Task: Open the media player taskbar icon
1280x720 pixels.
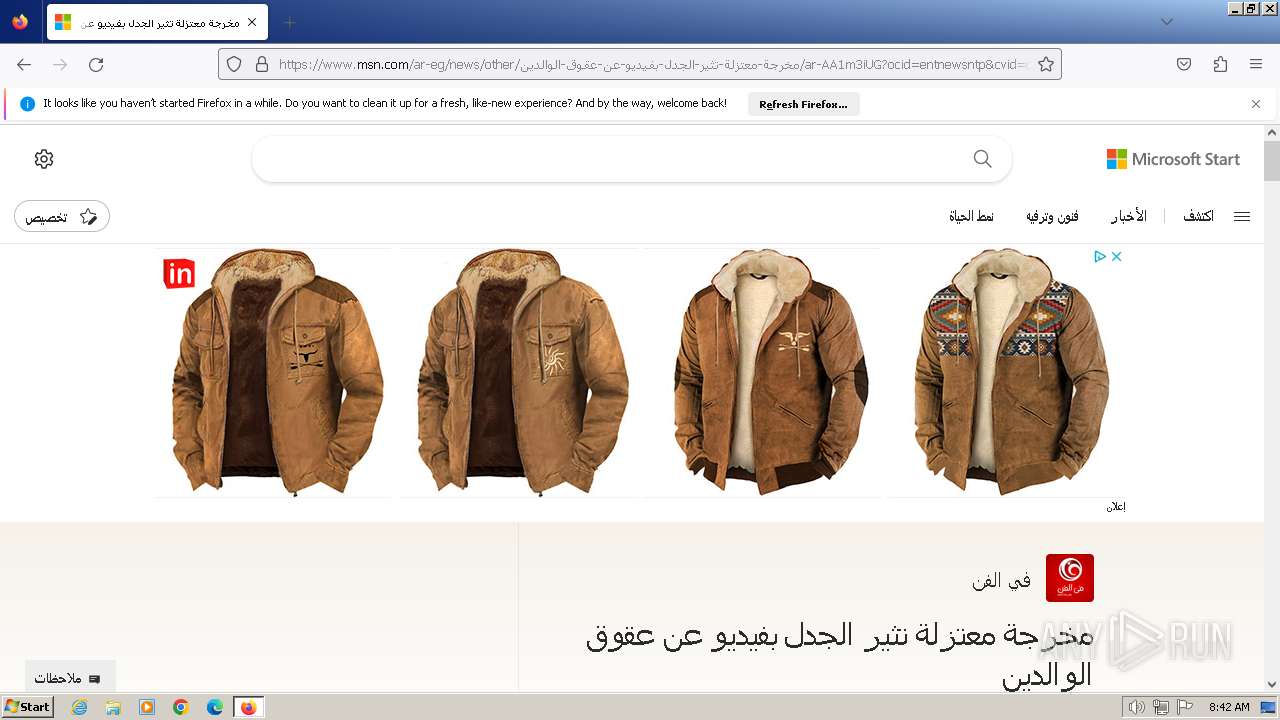Action: [147, 707]
